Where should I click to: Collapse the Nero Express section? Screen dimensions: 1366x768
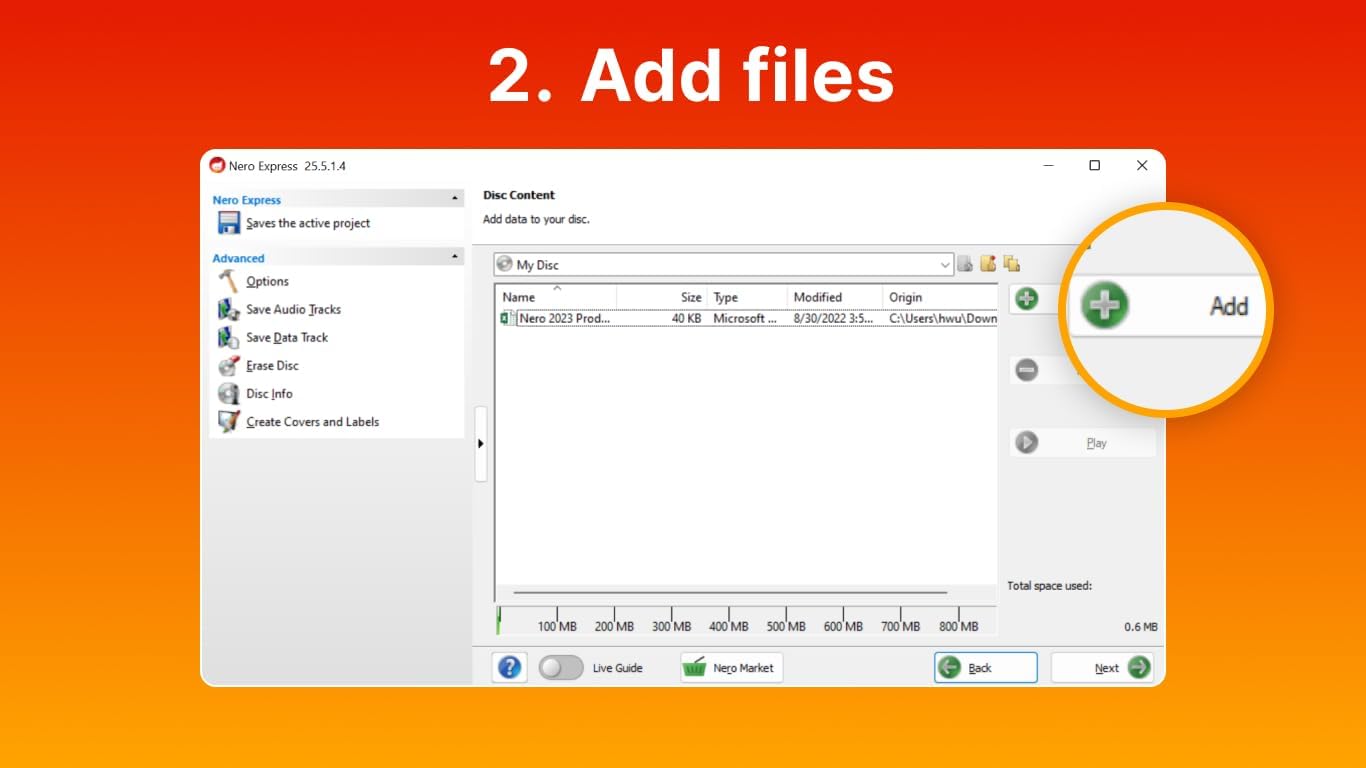coord(456,199)
